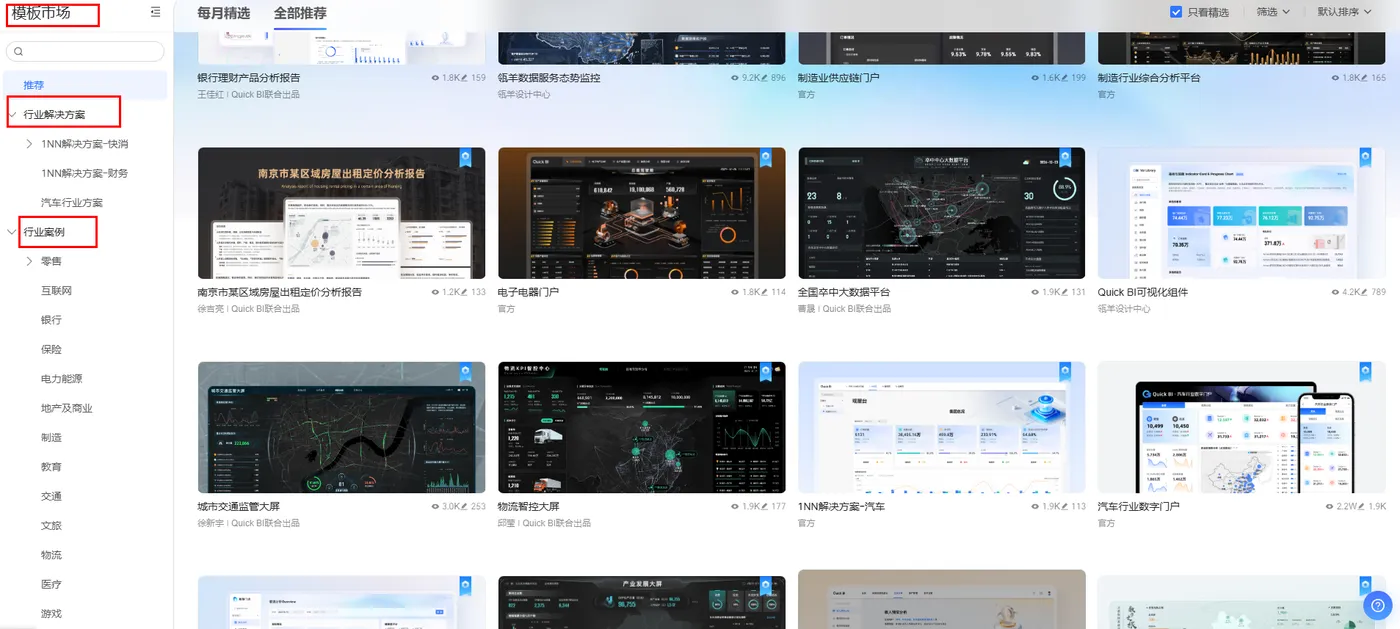Select the 全部推荐 tab
1400x629 pixels.
pos(300,14)
